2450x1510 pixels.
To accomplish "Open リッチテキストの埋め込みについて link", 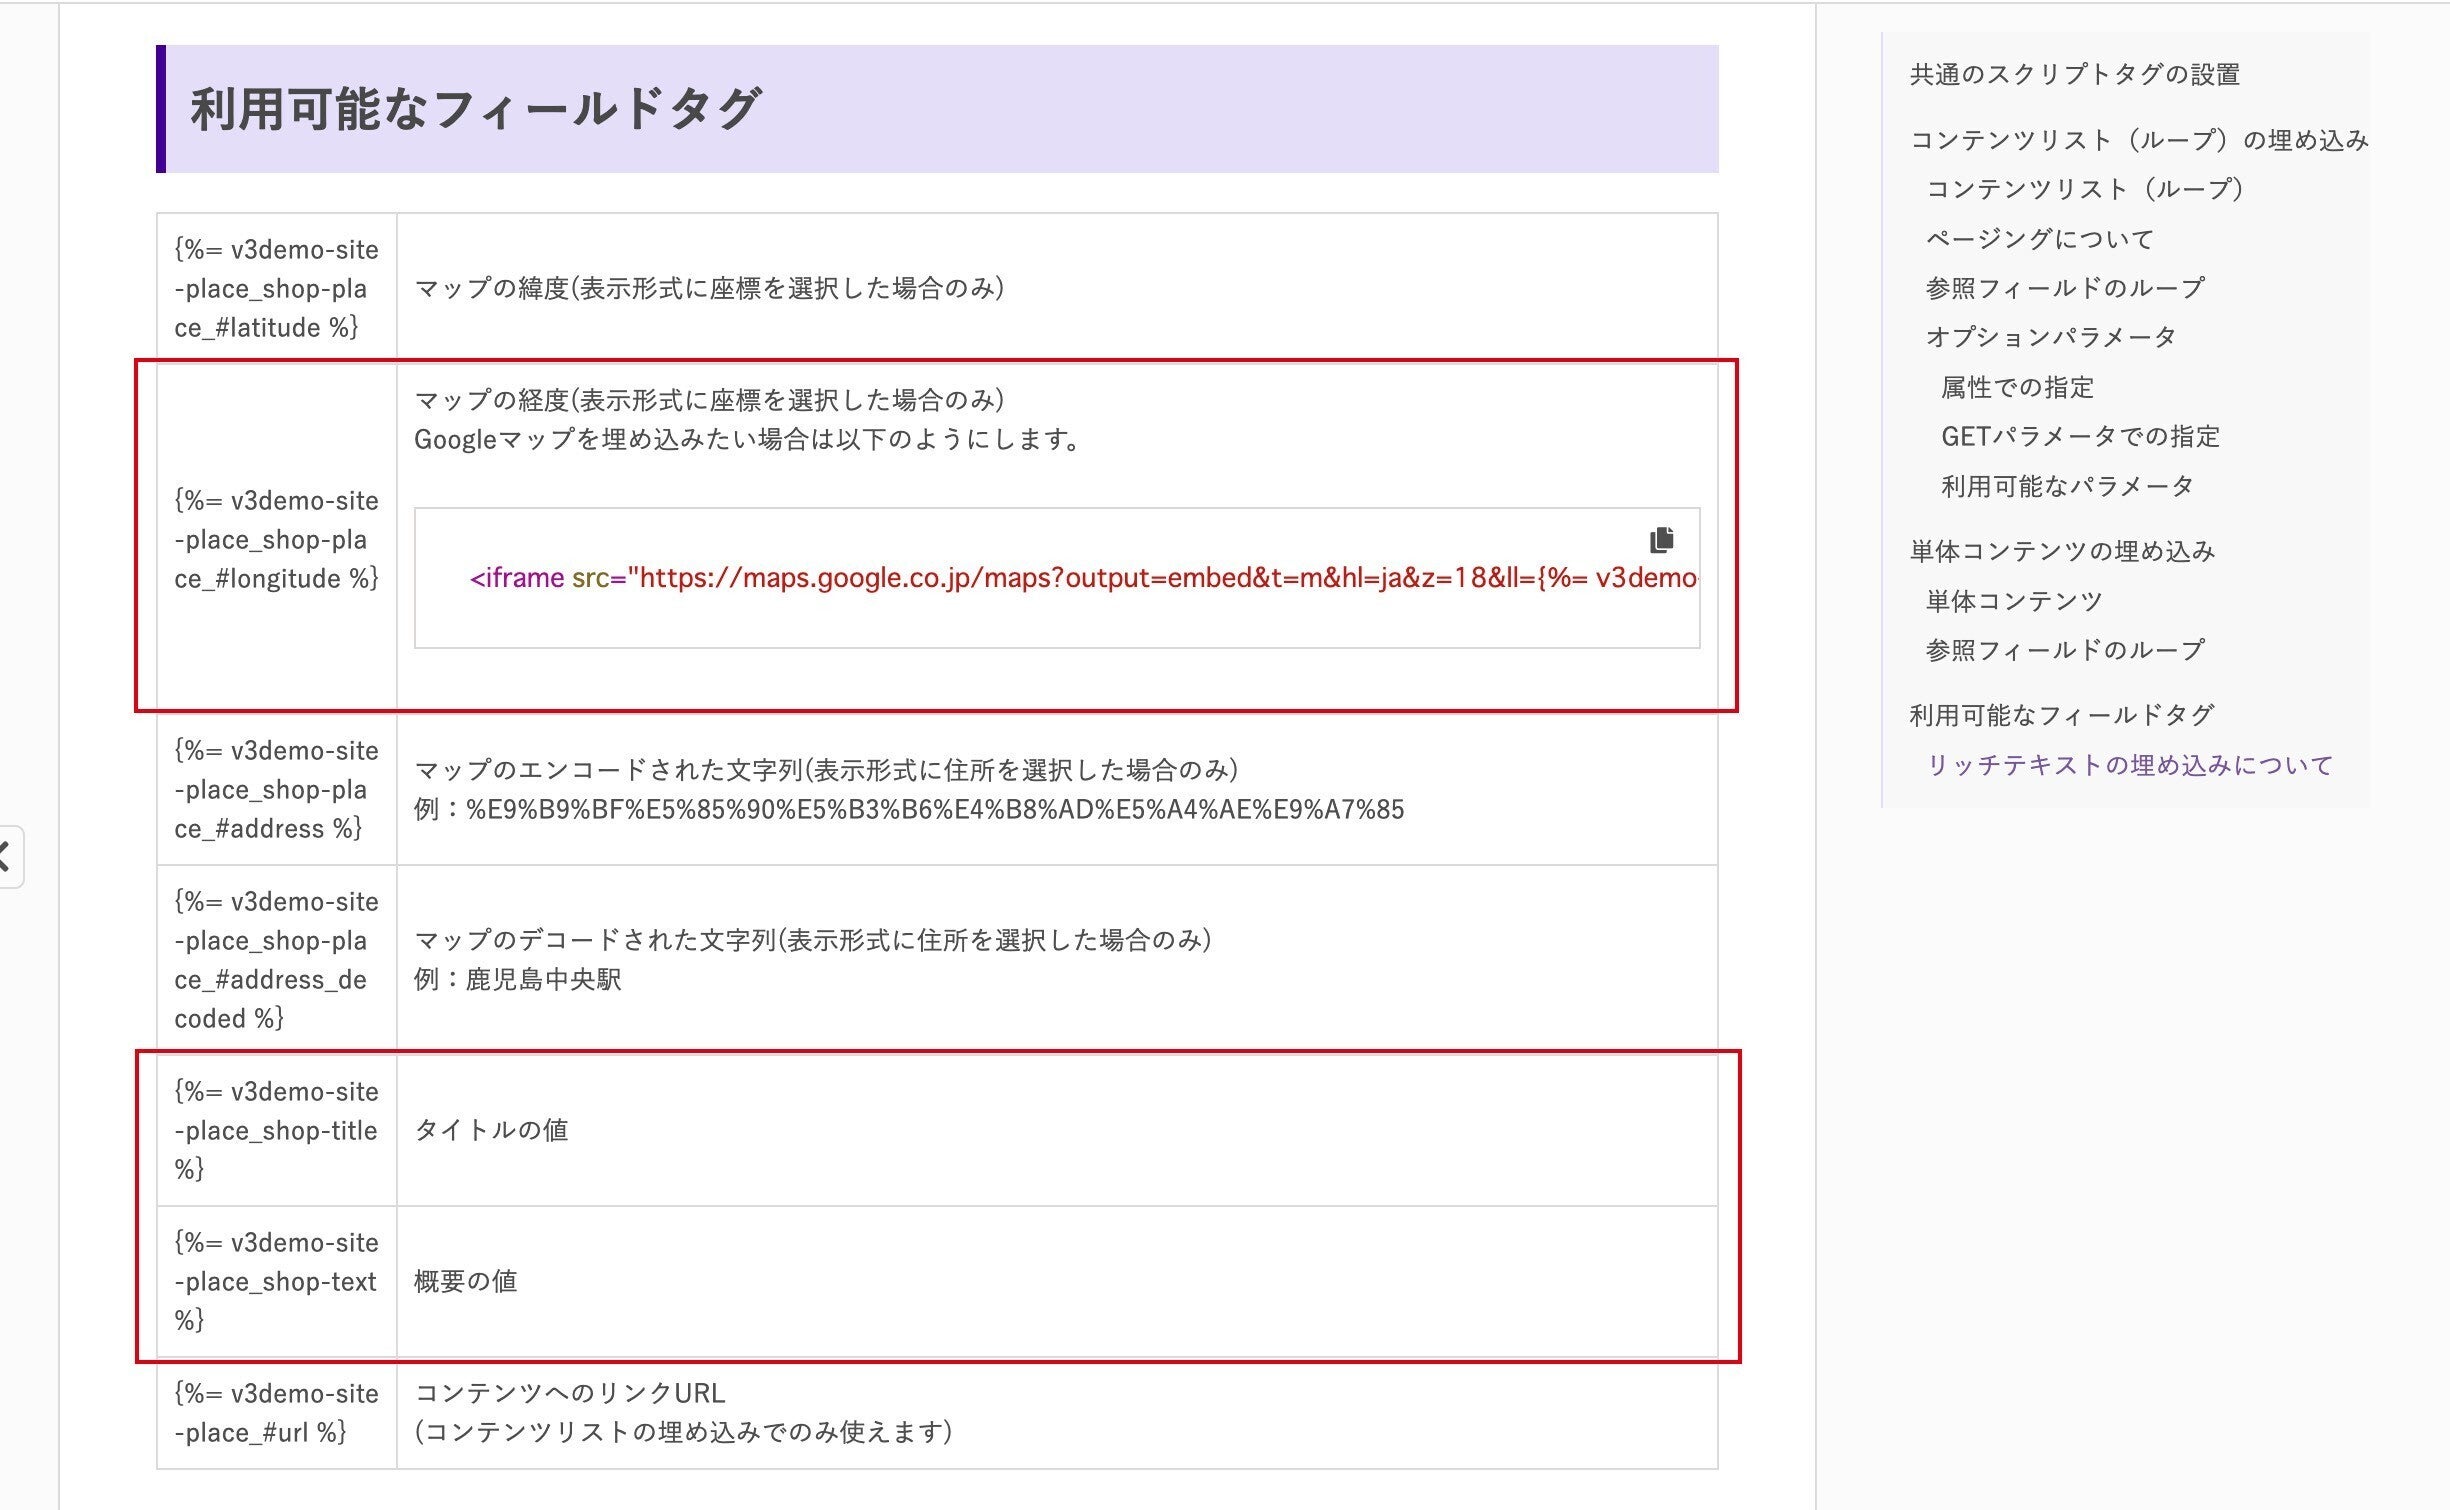I will click(x=2129, y=765).
